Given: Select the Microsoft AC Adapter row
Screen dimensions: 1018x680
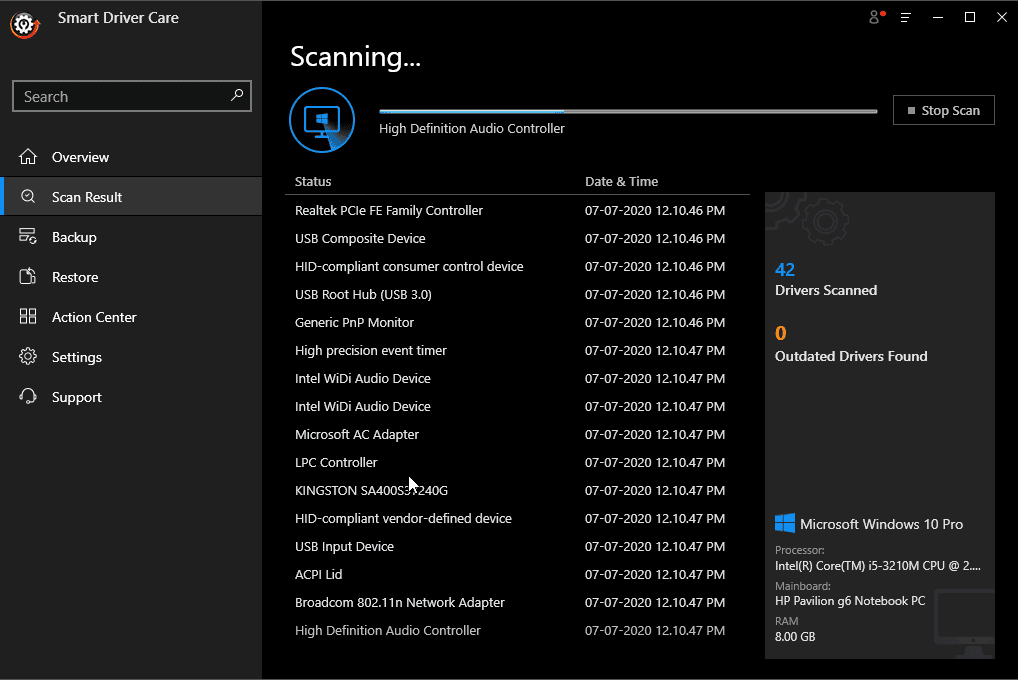Looking at the screenshot, I should [x=517, y=434].
